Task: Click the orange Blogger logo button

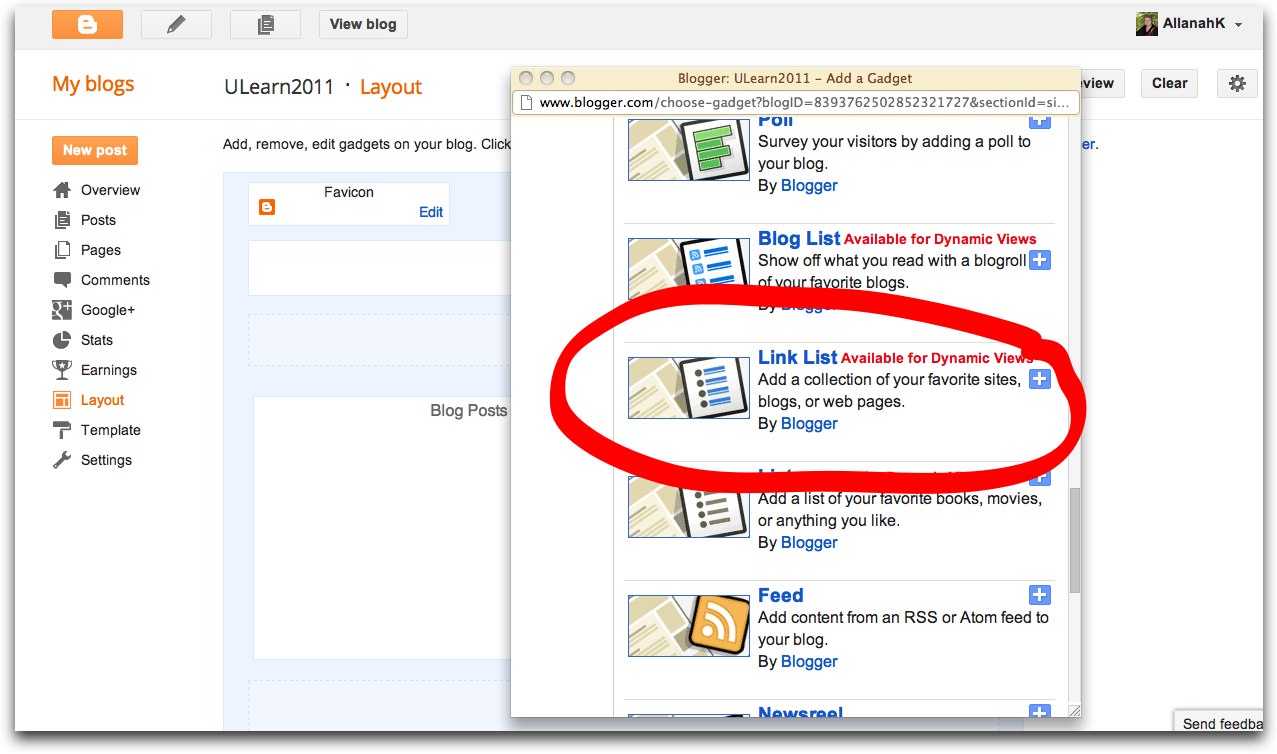Action: click(87, 24)
